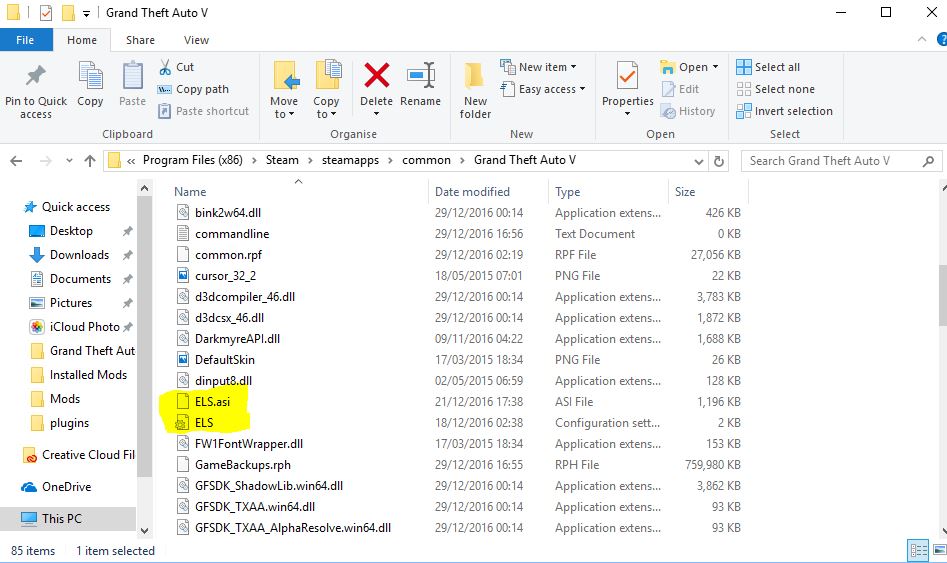Click Pin to Quick access icon

pos(36,76)
